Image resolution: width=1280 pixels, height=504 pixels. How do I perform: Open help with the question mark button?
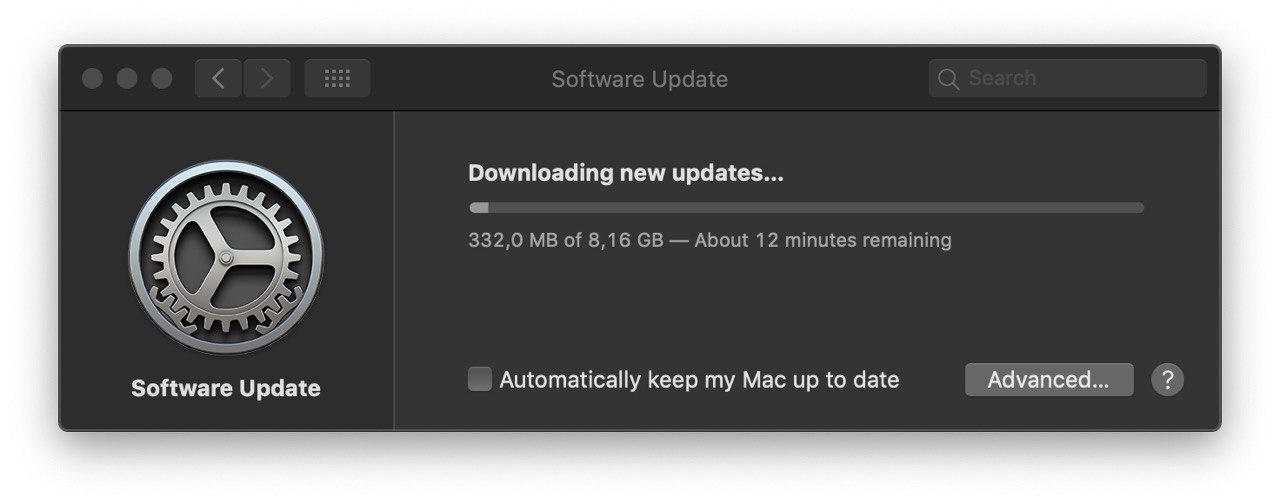1167,380
